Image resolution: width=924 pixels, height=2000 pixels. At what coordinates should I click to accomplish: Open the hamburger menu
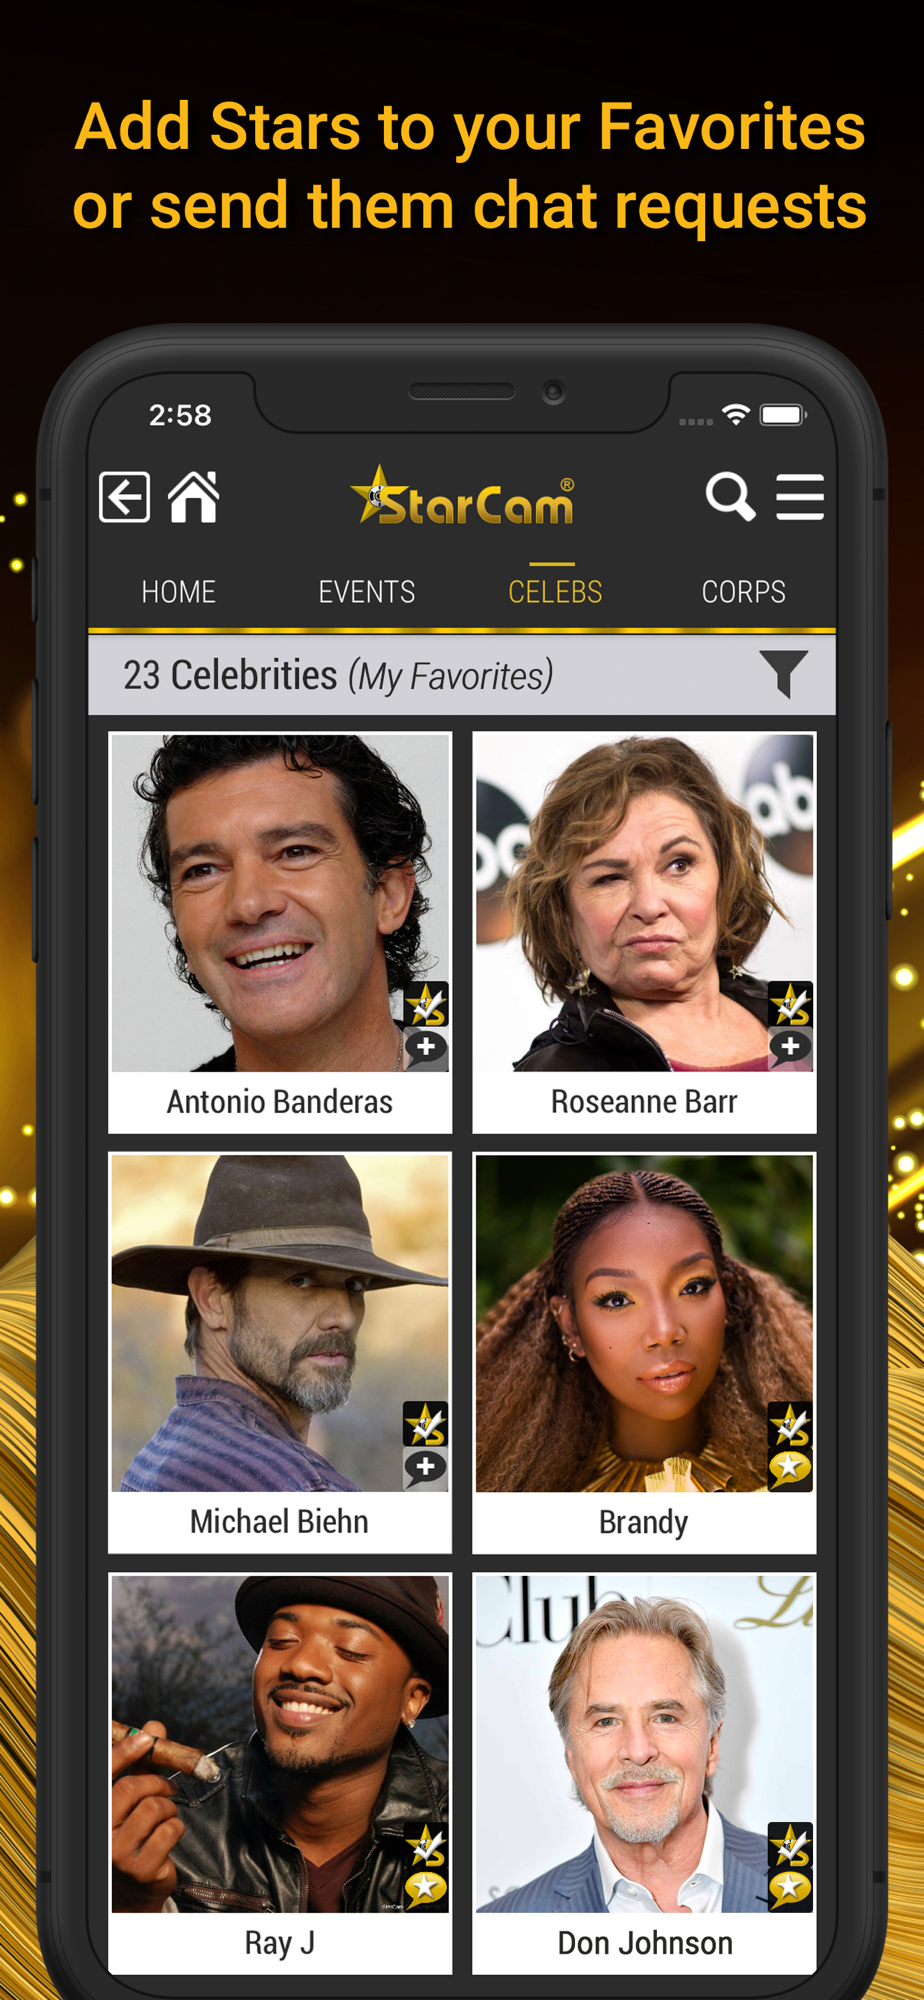click(x=800, y=497)
